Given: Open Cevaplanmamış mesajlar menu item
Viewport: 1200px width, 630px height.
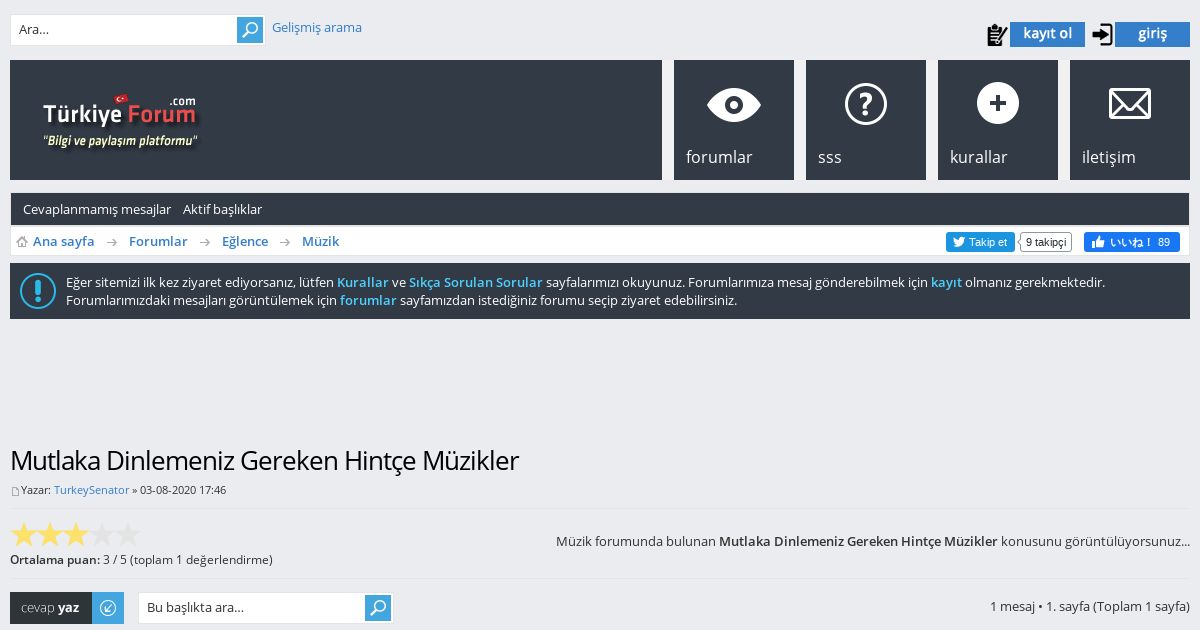Looking at the screenshot, I should click(x=97, y=209).
